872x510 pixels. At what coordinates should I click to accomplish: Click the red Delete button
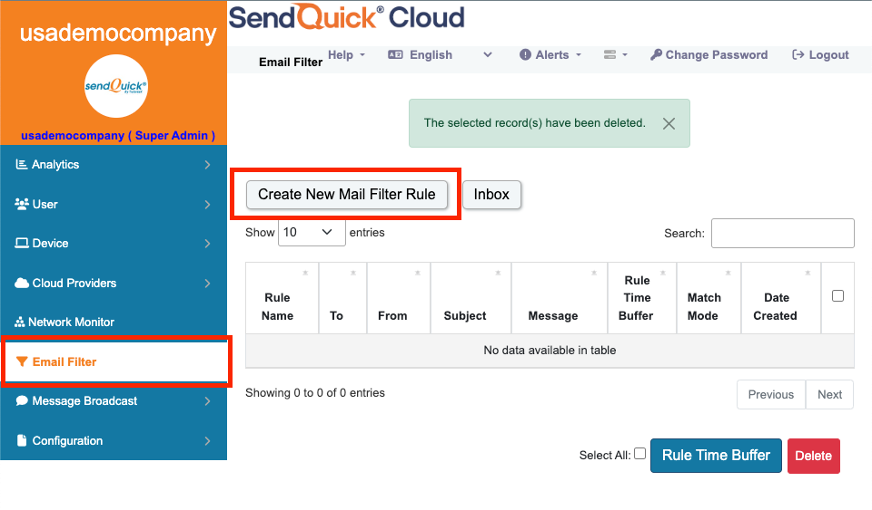coord(813,456)
